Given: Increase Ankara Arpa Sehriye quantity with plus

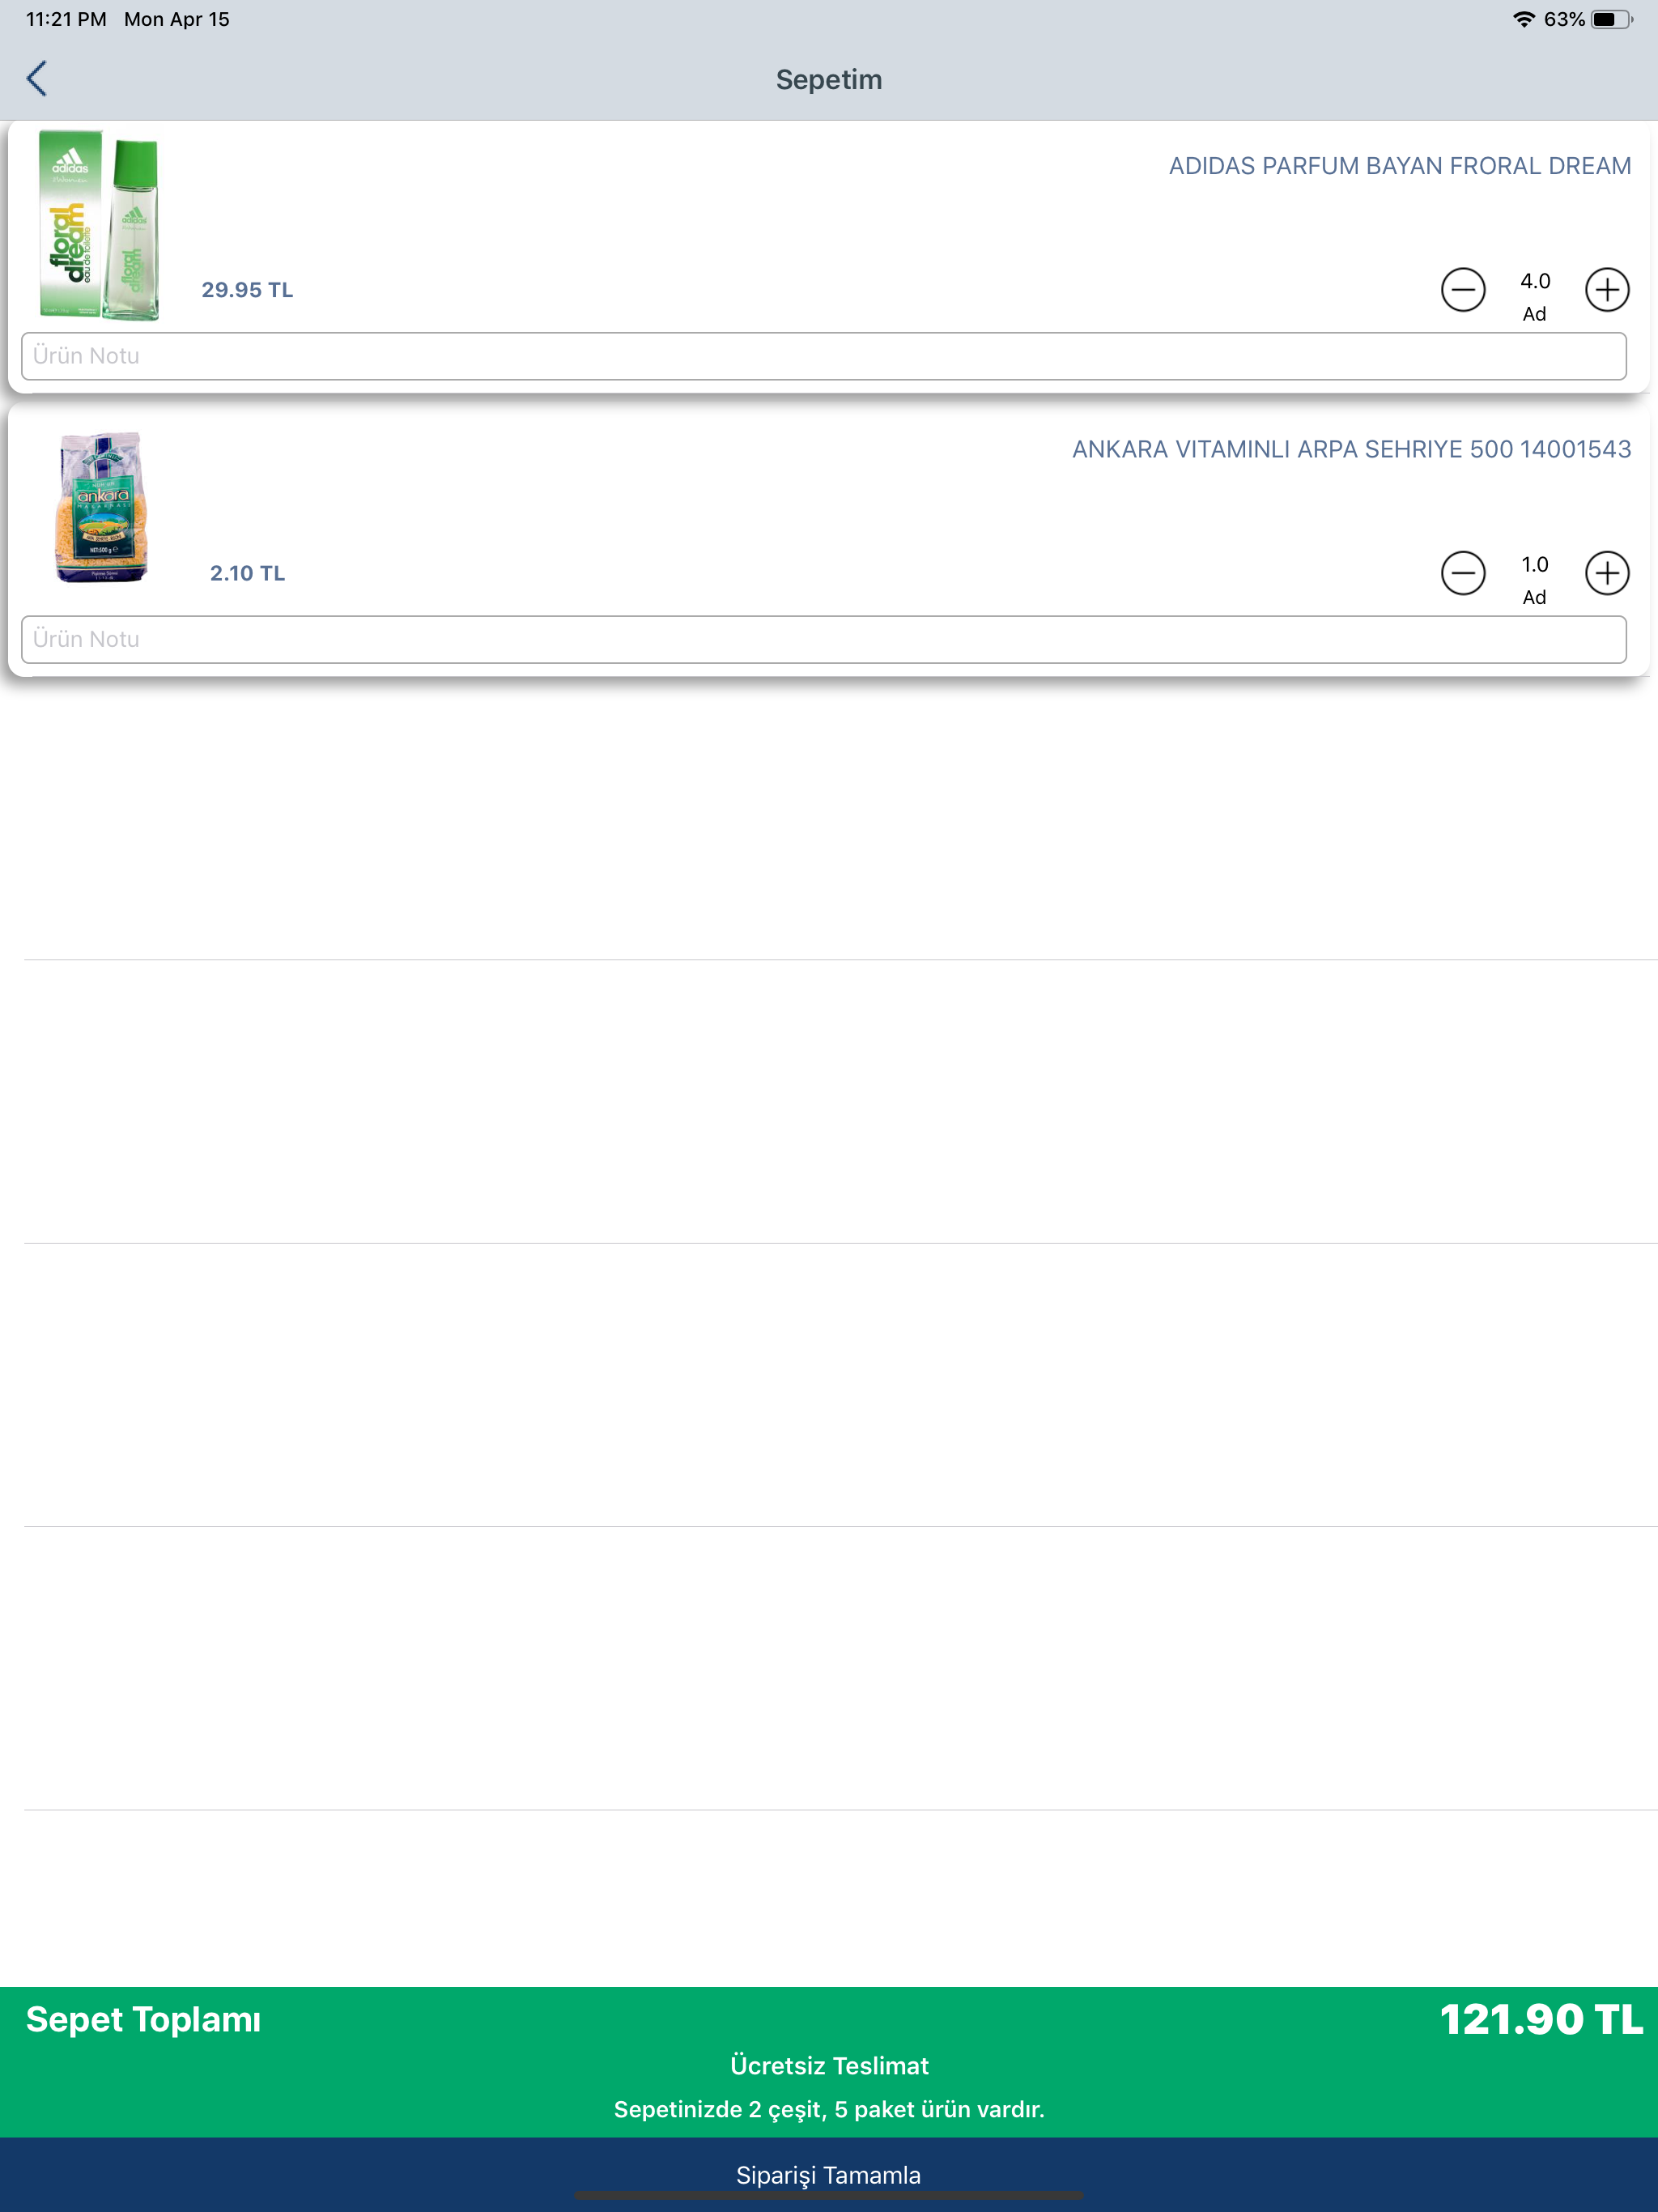Looking at the screenshot, I should click(x=1607, y=573).
